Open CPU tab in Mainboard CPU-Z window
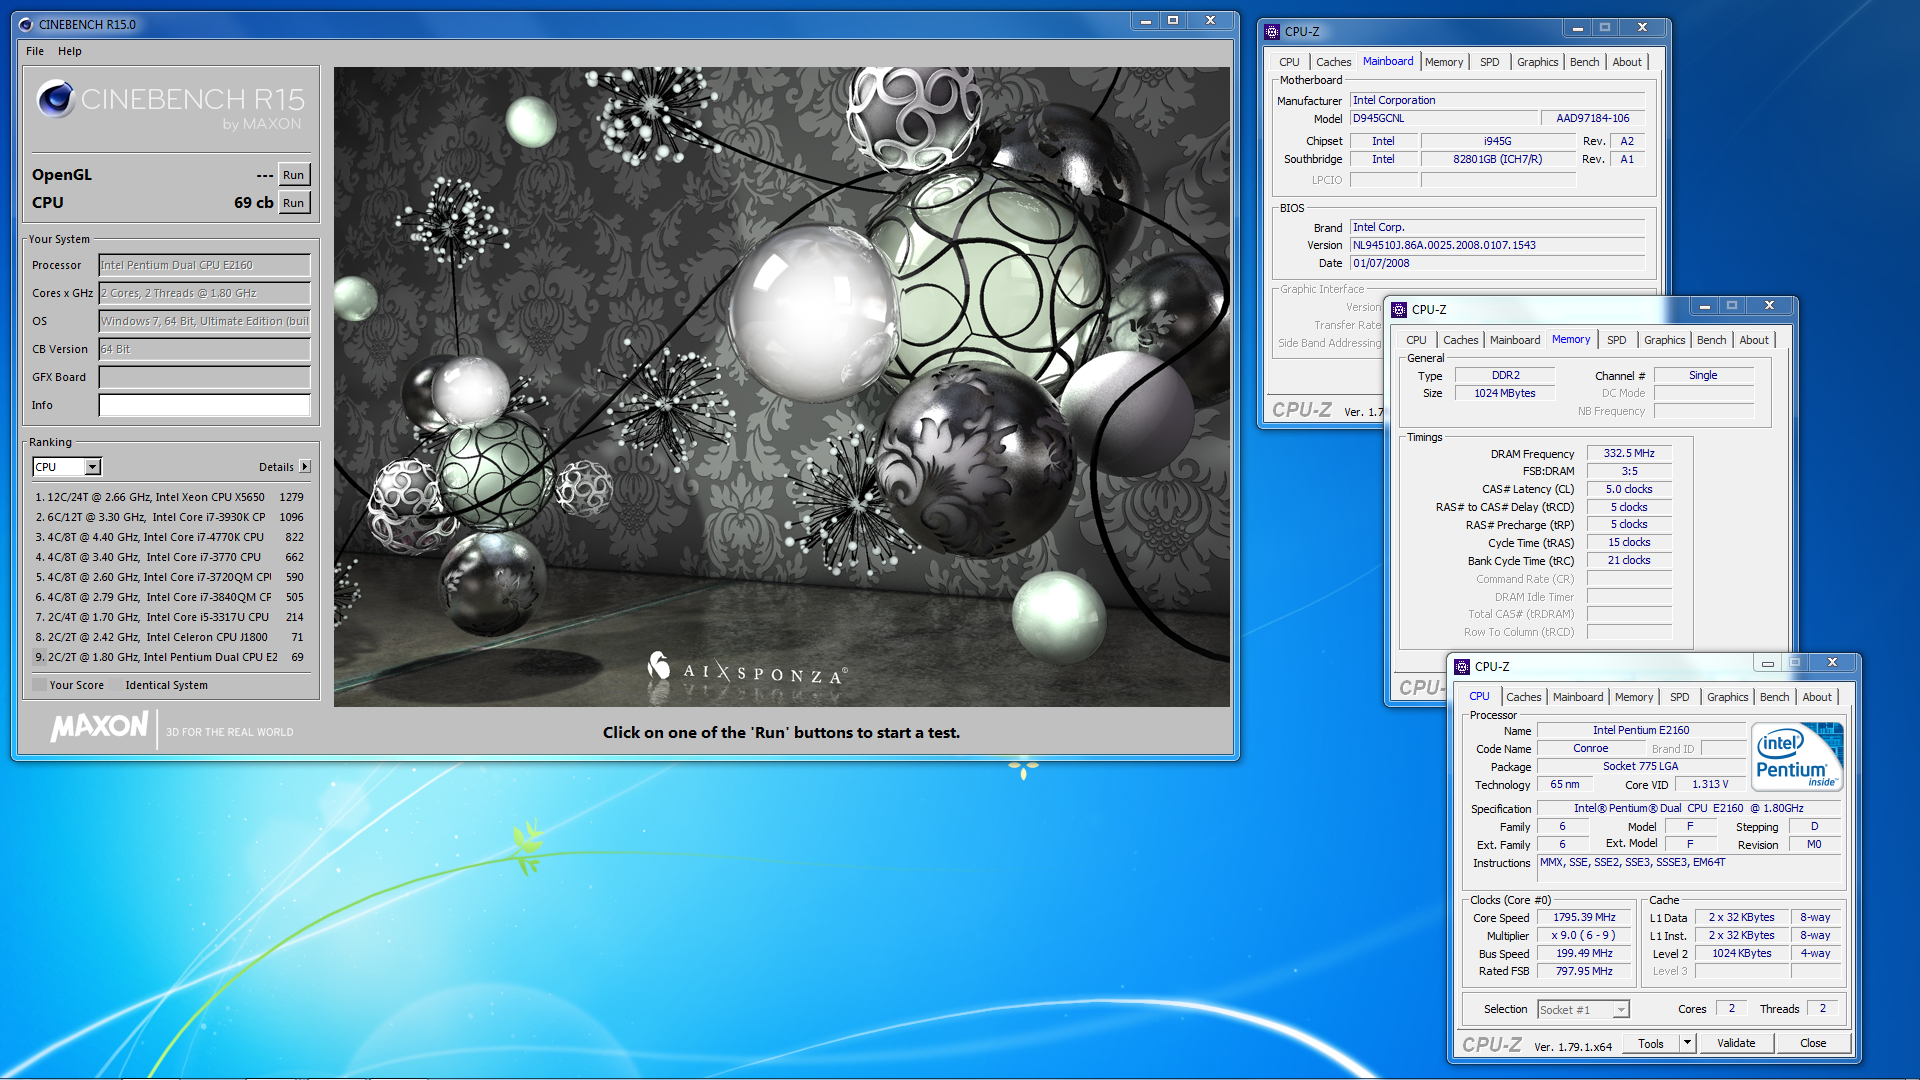The image size is (1920, 1080). point(1289,62)
